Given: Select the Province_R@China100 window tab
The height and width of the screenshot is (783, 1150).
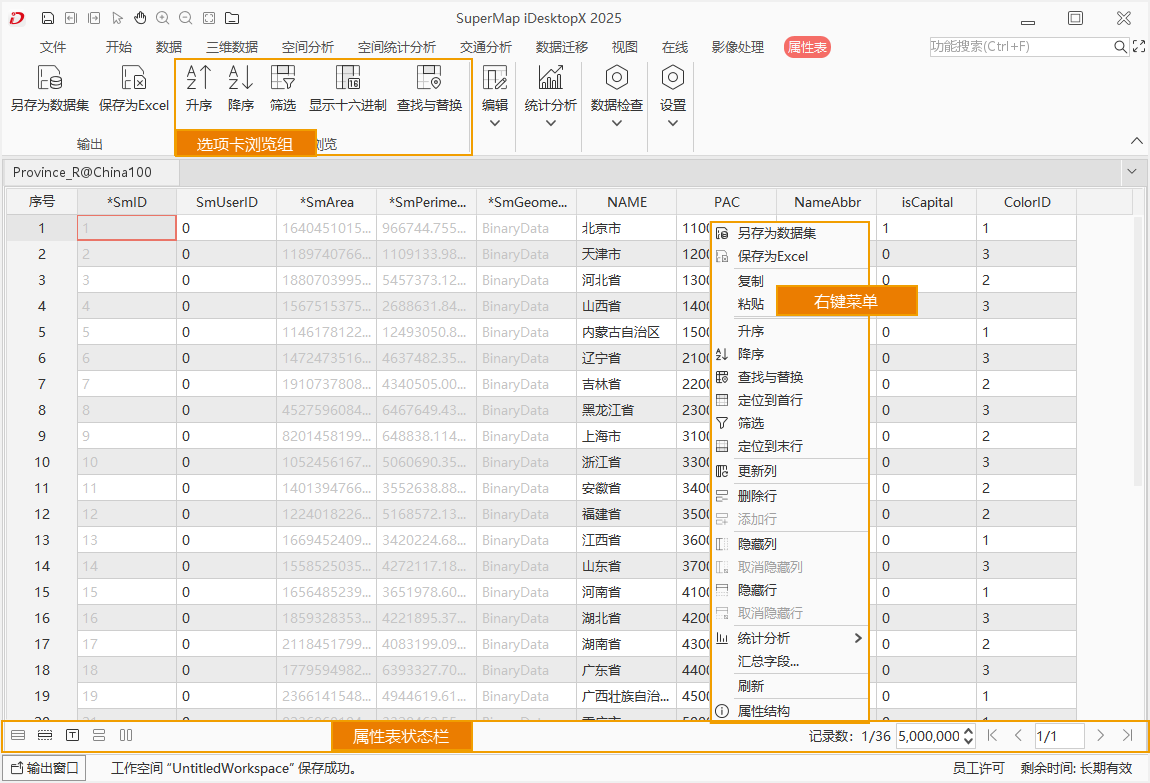Looking at the screenshot, I should (91, 172).
